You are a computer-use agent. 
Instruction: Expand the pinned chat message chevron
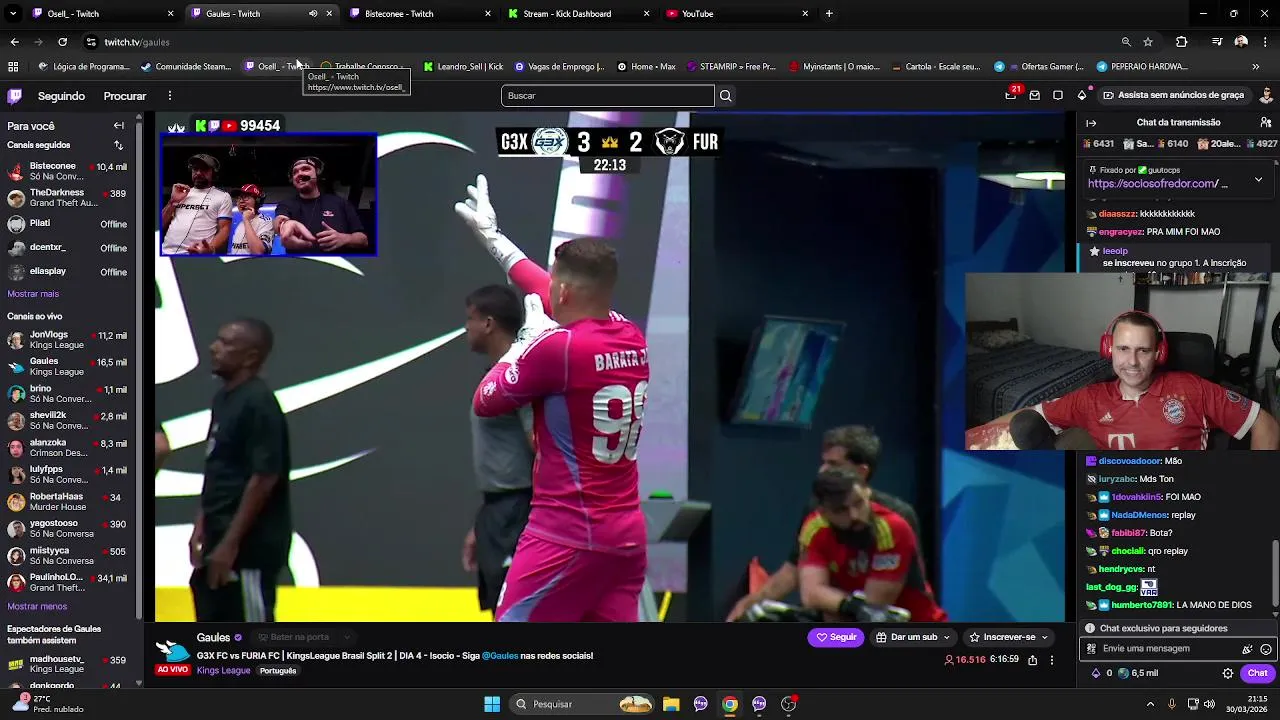(x=1258, y=180)
